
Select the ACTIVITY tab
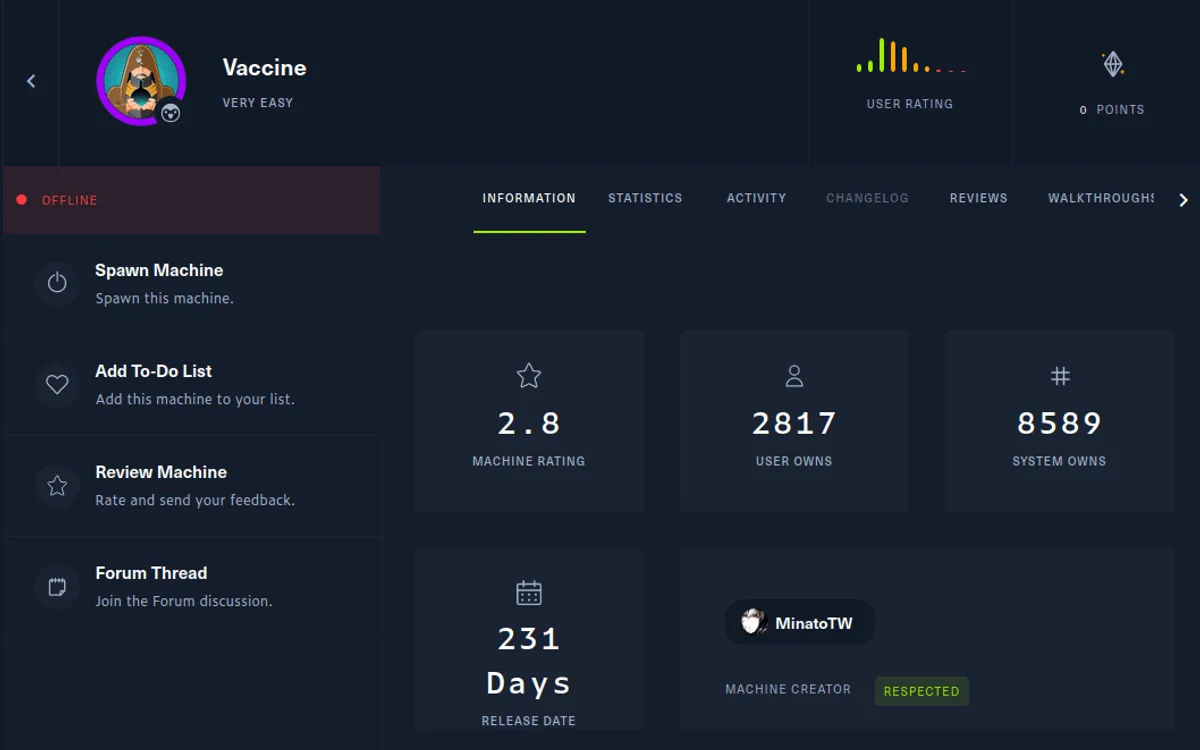pos(756,198)
